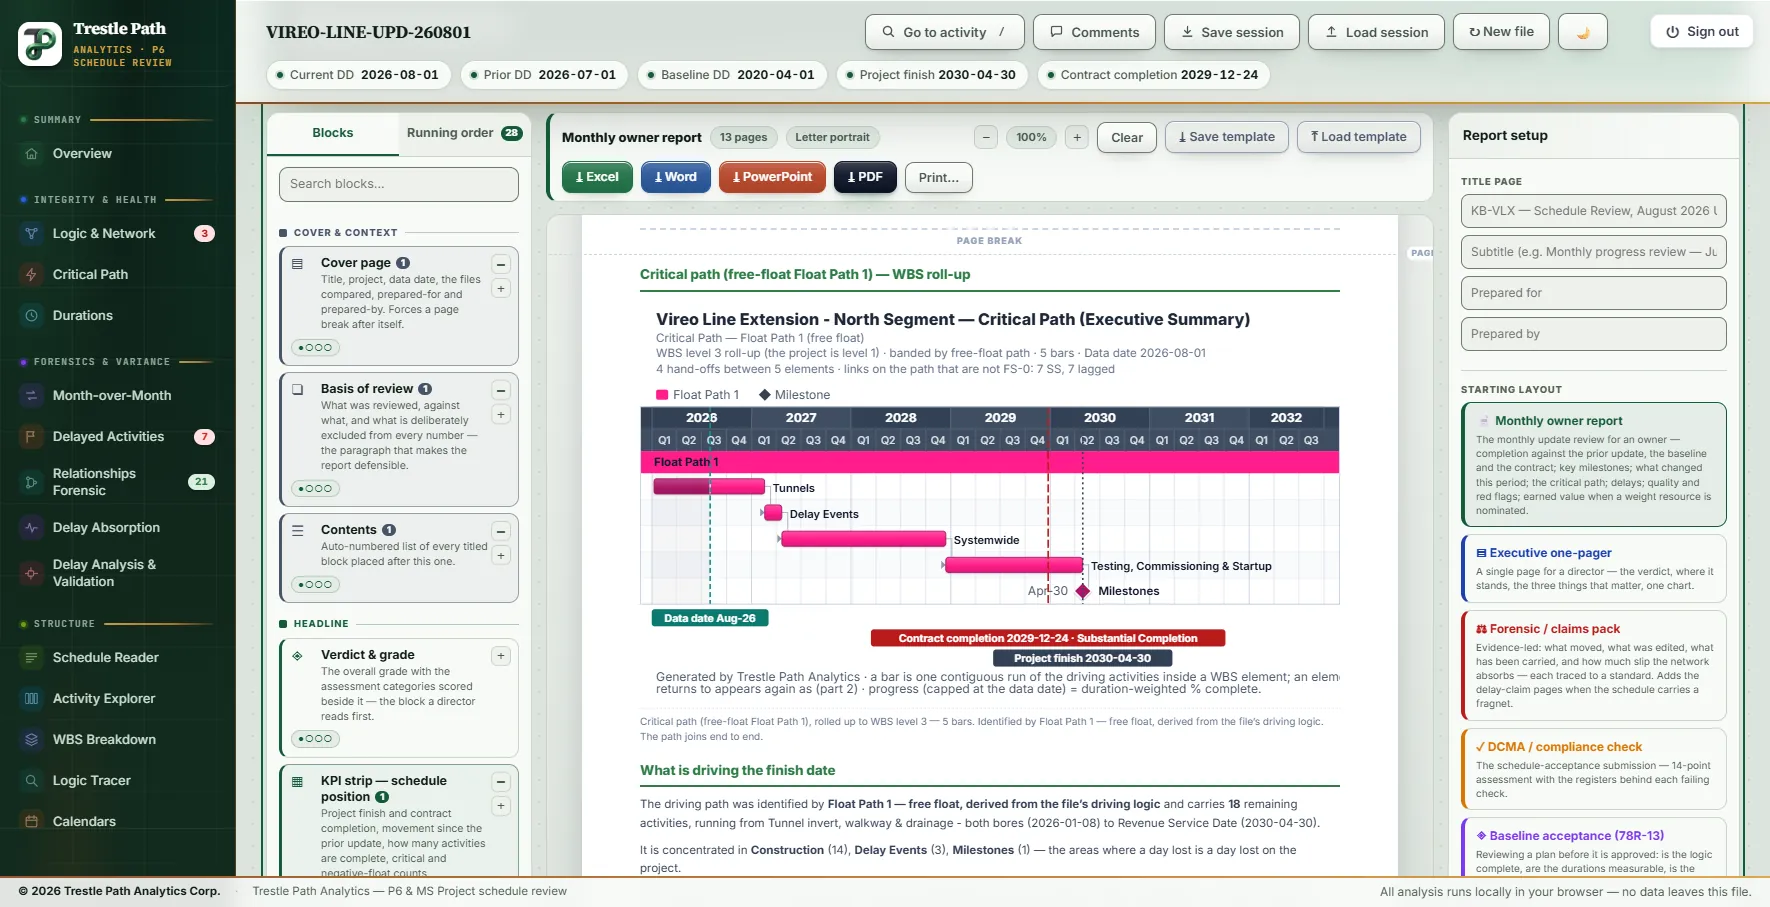Select the Critical Path lightning icon

31,275
